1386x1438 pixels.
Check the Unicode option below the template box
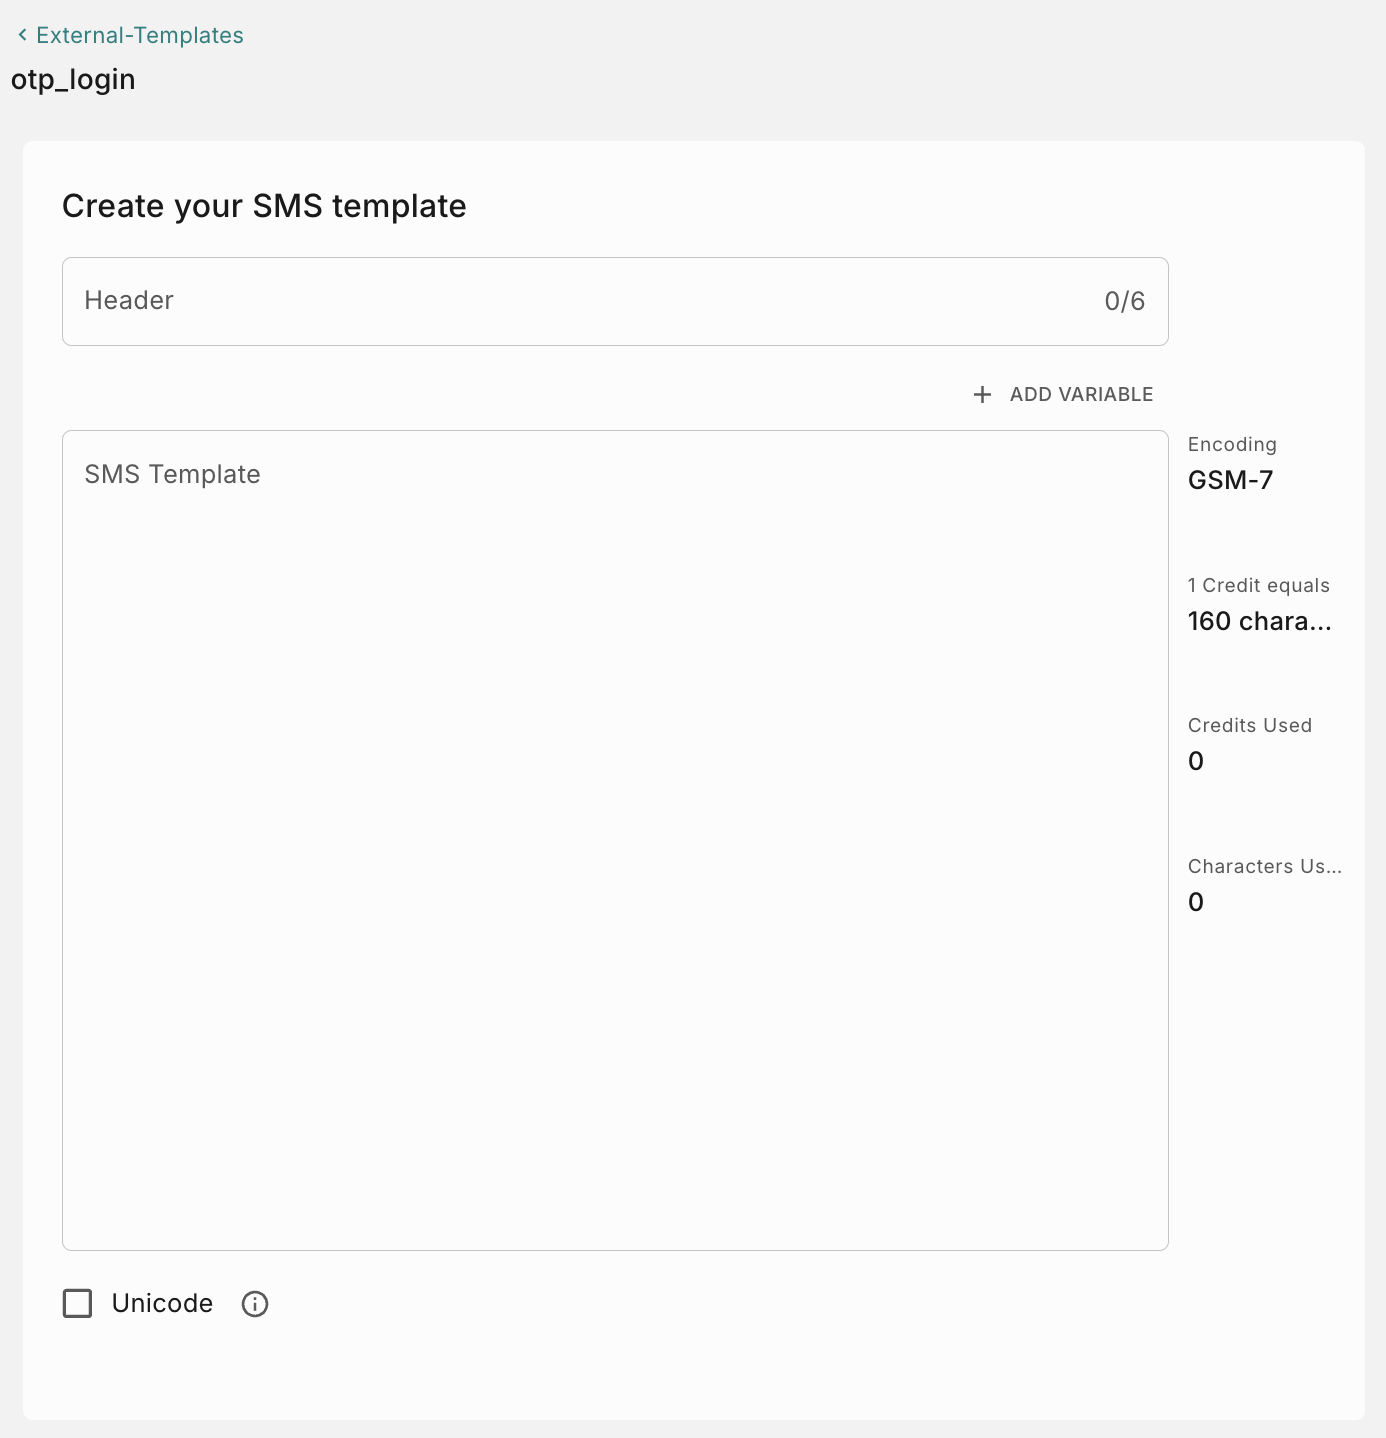pyautogui.click(x=77, y=1303)
